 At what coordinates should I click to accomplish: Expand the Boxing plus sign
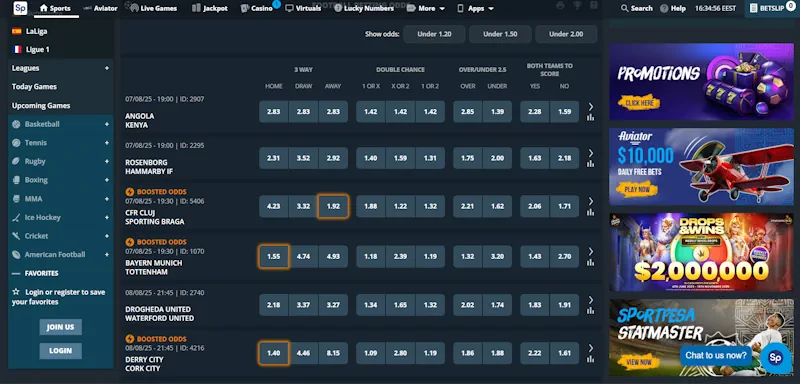pos(107,180)
